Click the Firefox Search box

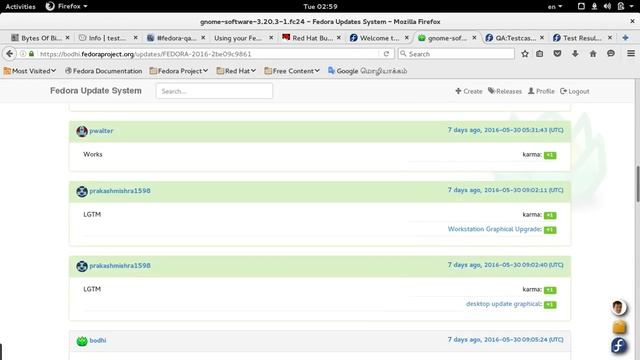[x=456, y=54]
